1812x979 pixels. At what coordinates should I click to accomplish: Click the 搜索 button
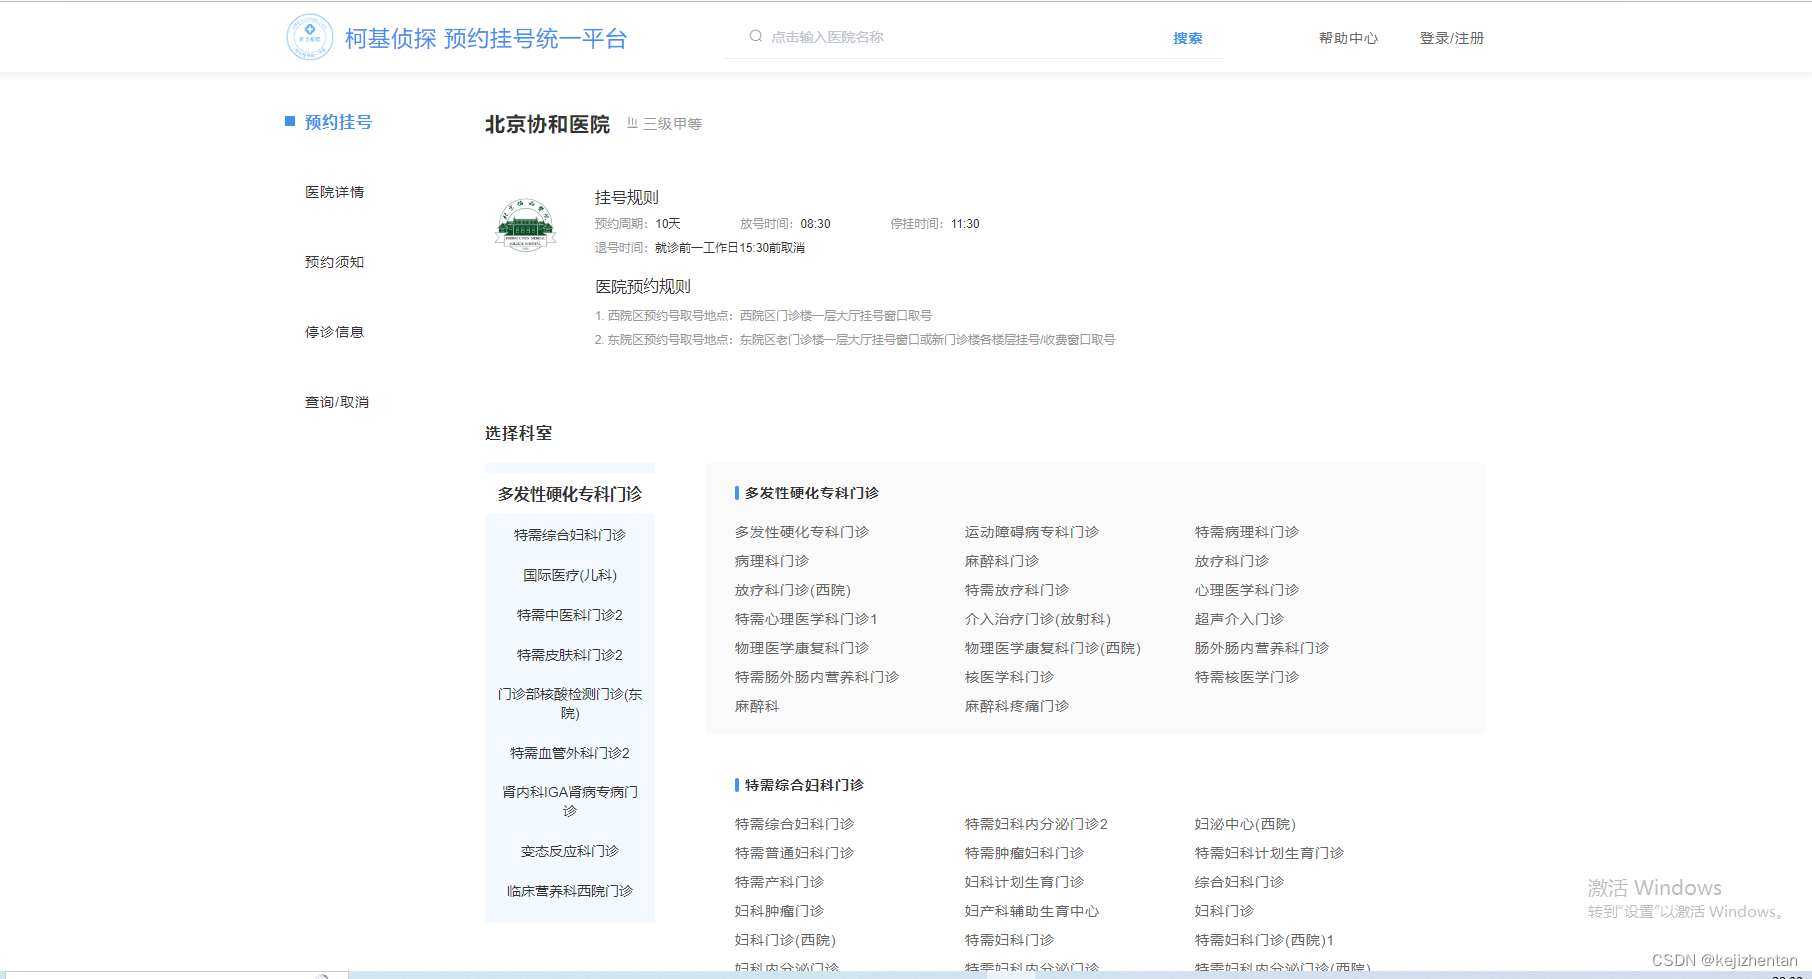pos(1188,38)
